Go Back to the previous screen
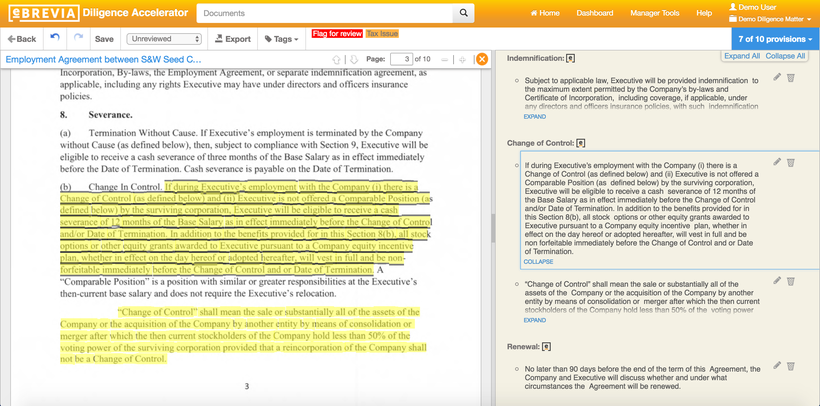This screenshot has height=406, width=820. [x=22, y=39]
